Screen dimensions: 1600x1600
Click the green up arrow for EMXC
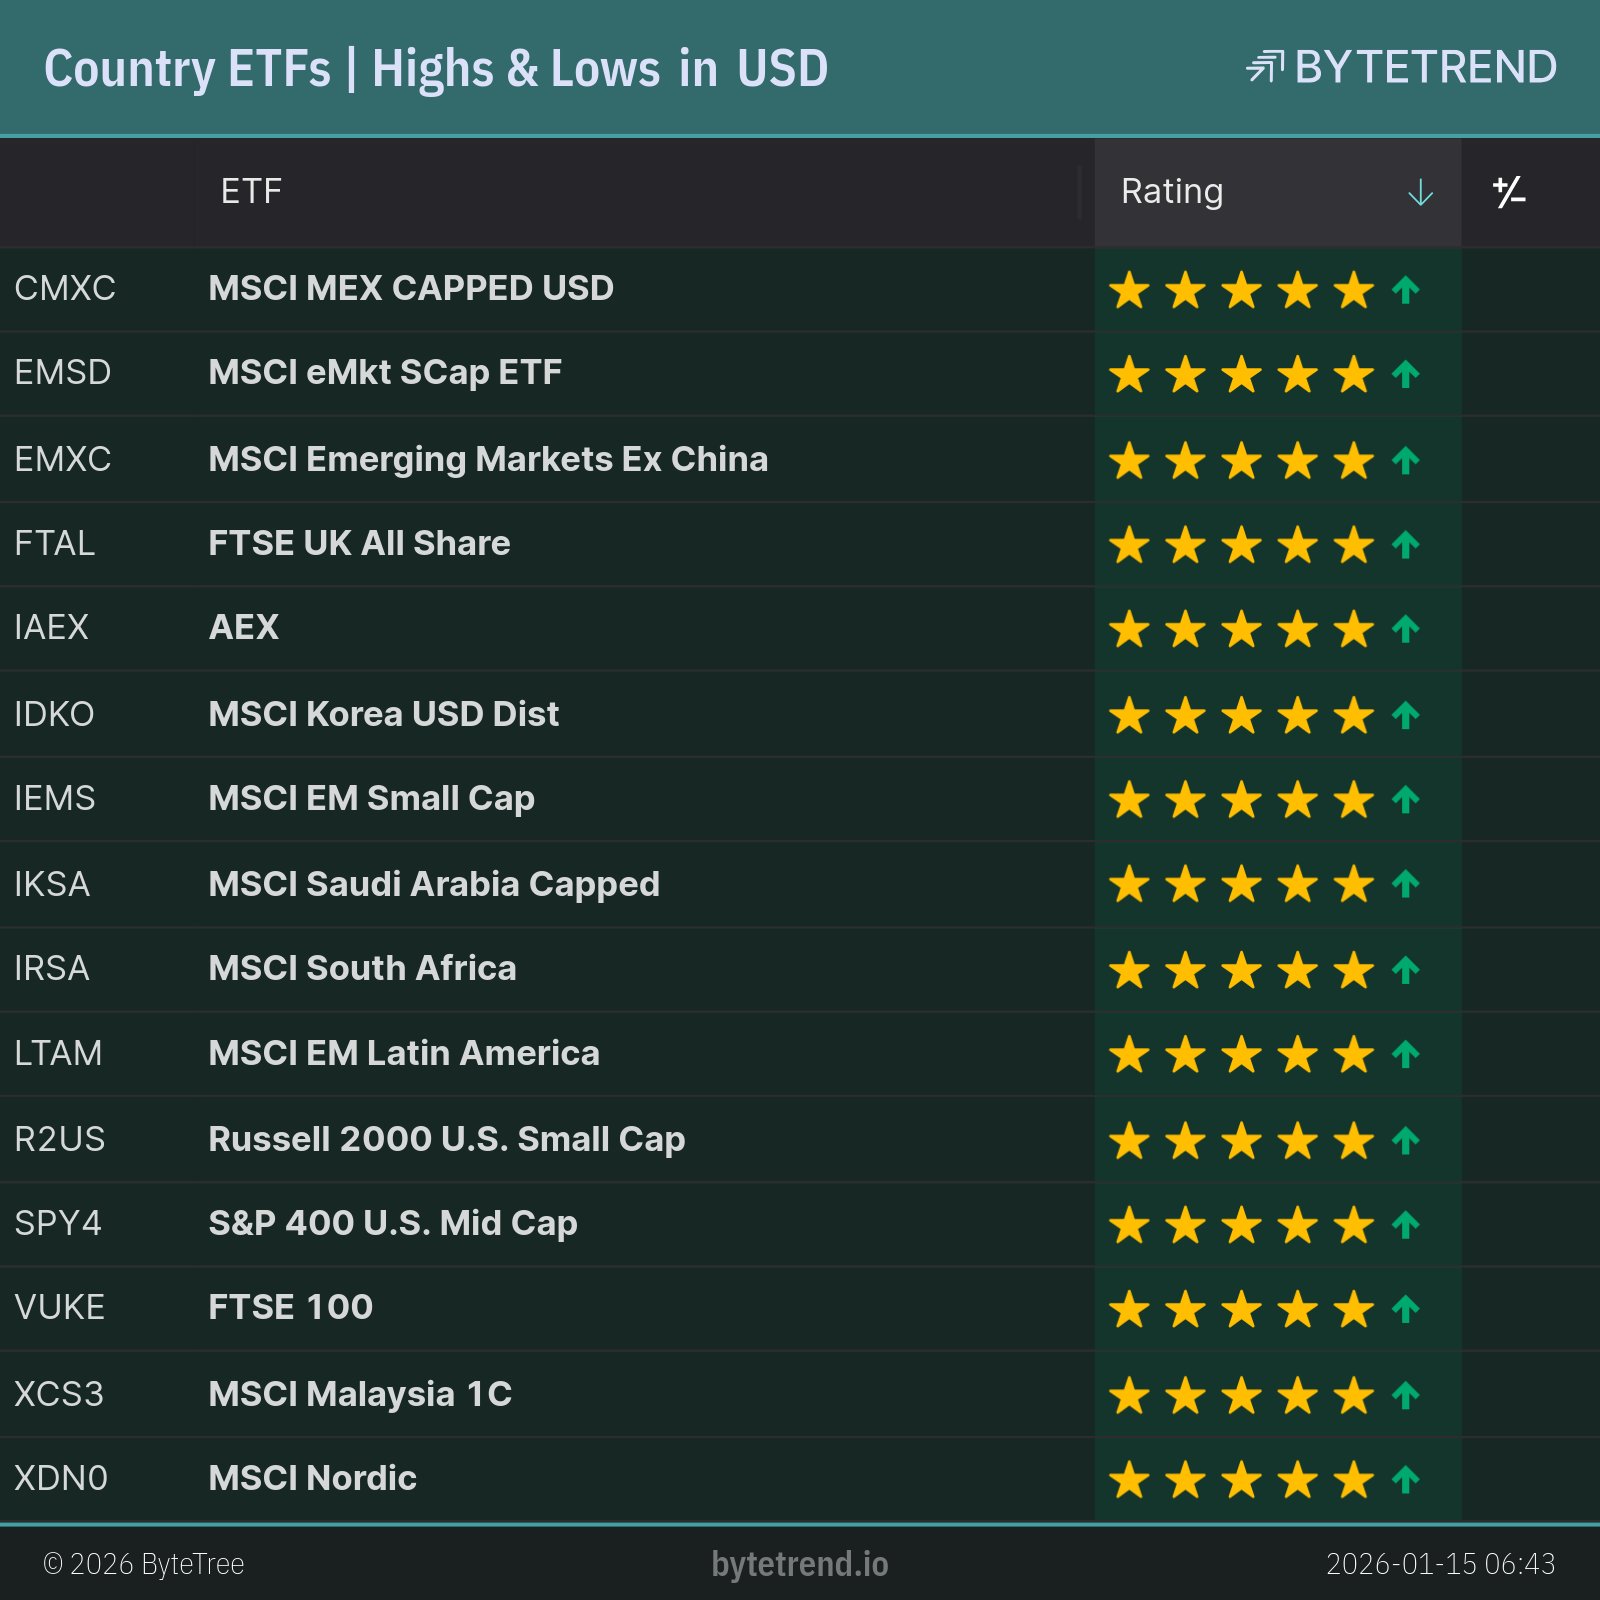click(1406, 460)
